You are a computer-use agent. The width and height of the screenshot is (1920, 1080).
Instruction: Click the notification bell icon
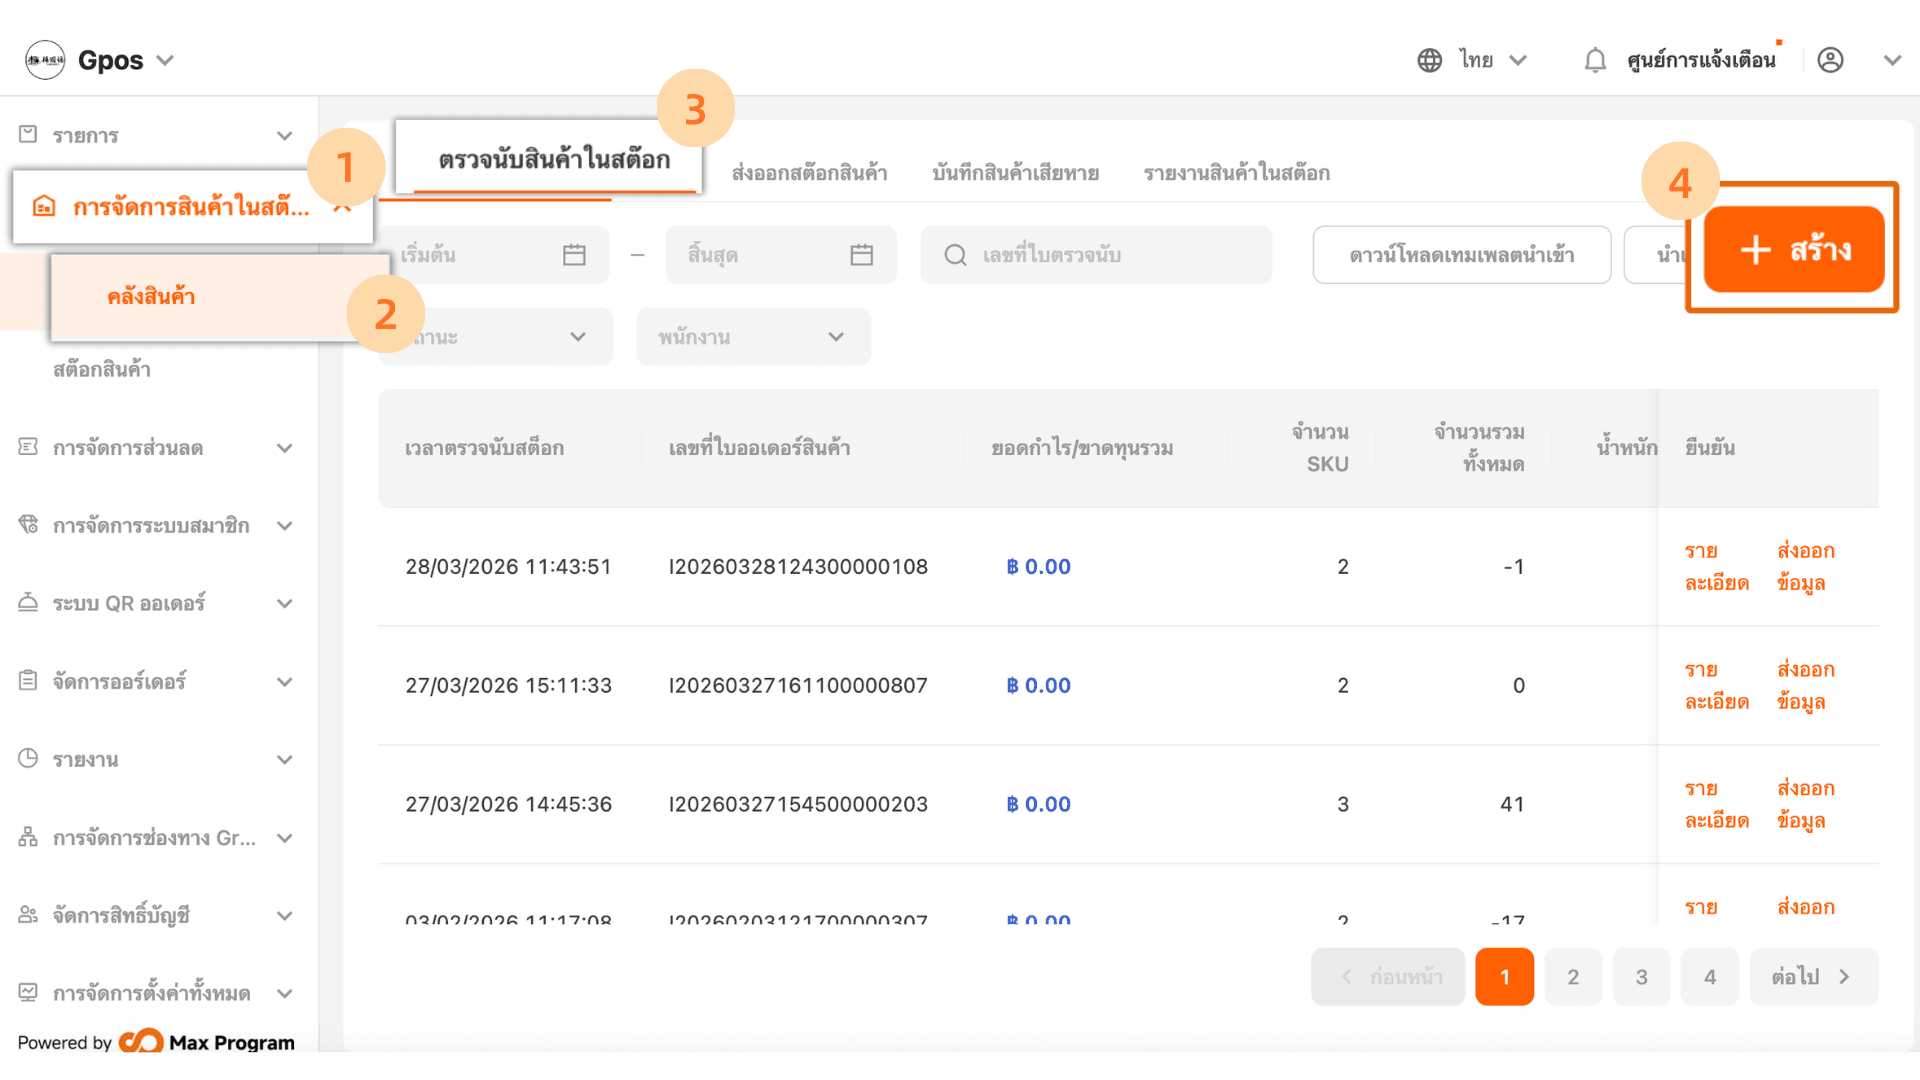pos(1595,60)
